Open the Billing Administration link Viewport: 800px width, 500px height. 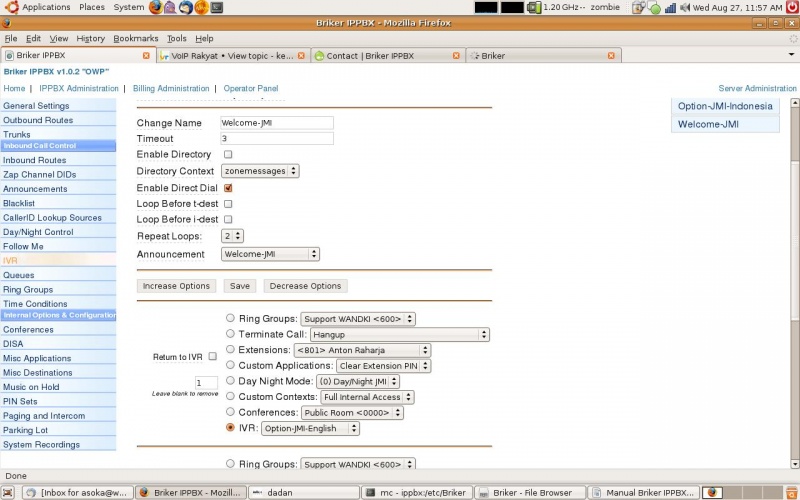pyautogui.click(x=171, y=88)
